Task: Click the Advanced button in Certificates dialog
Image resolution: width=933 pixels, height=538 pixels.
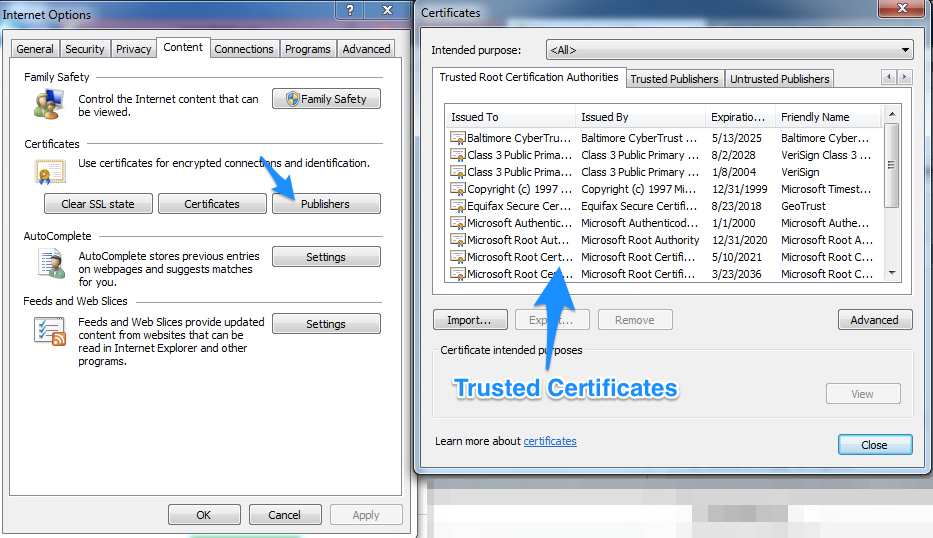Action: [875, 320]
